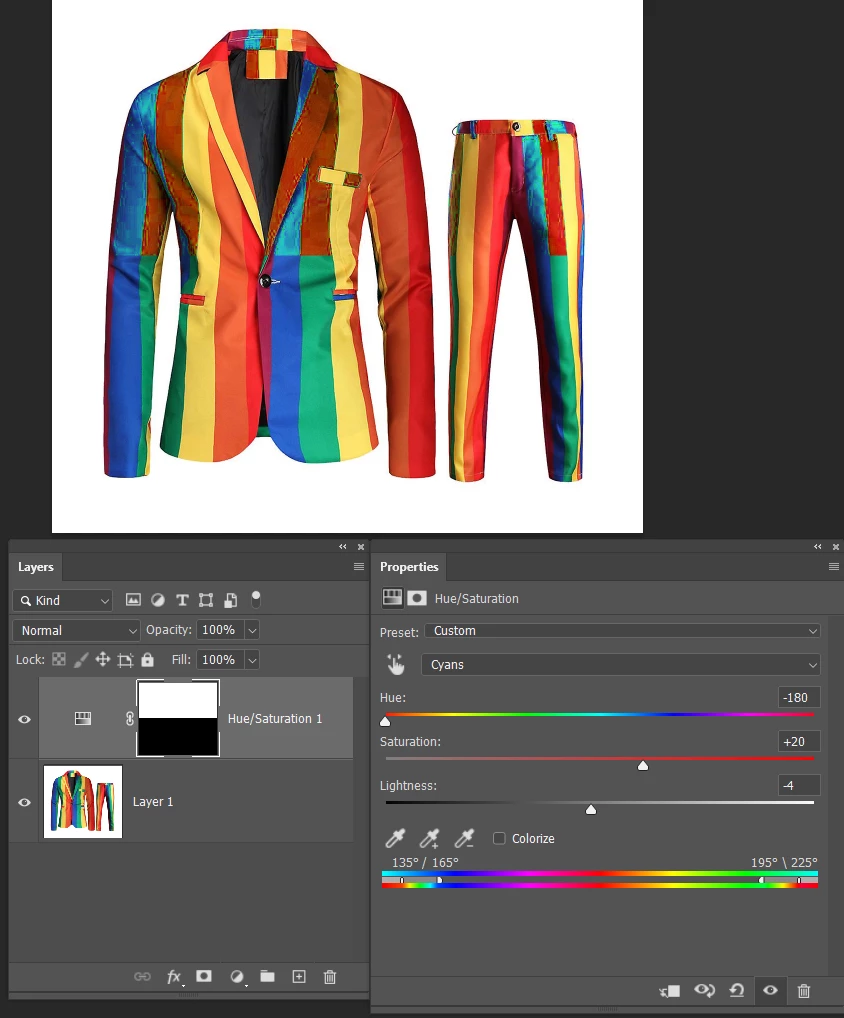
Task: Expand the Fill slider arrow
Action: click(253, 660)
